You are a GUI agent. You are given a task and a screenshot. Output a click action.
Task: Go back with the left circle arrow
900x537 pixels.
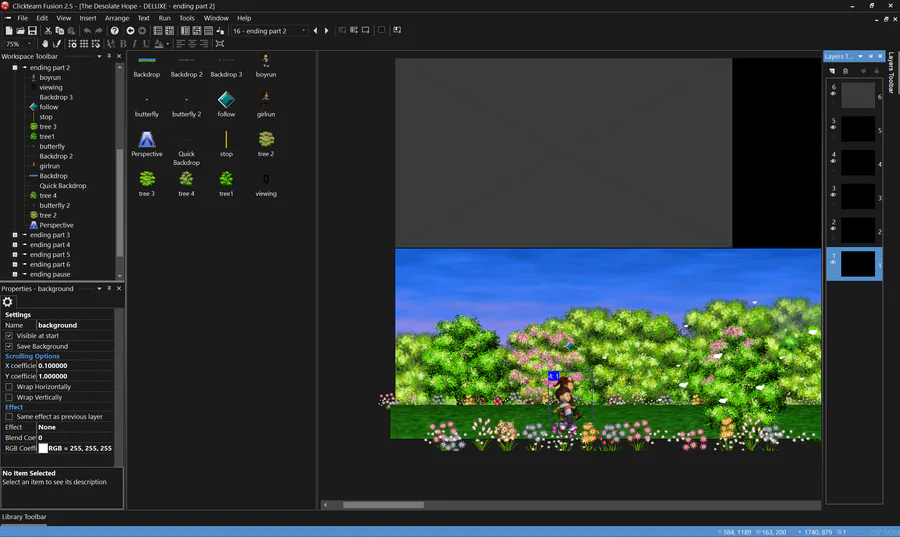point(130,30)
